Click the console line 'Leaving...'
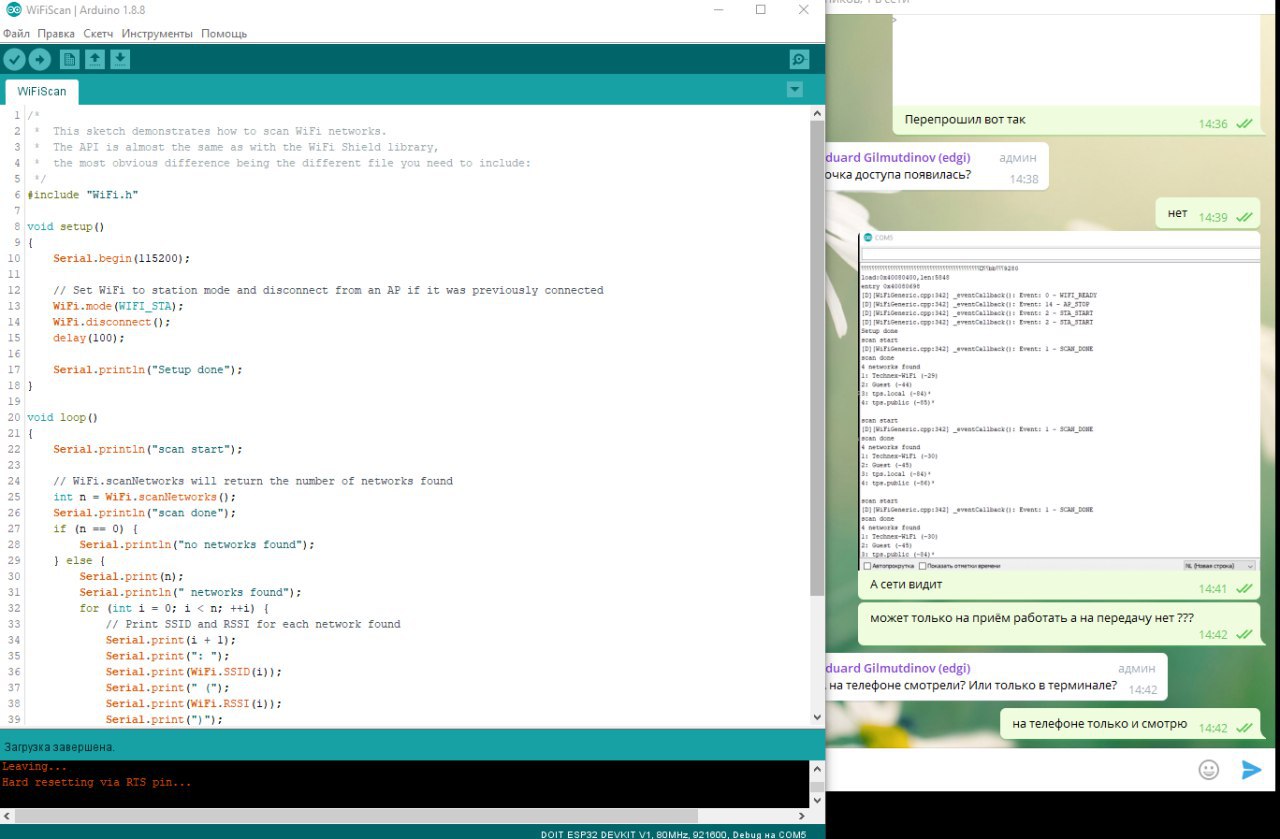The width and height of the screenshot is (1280, 839). (x=34, y=767)
